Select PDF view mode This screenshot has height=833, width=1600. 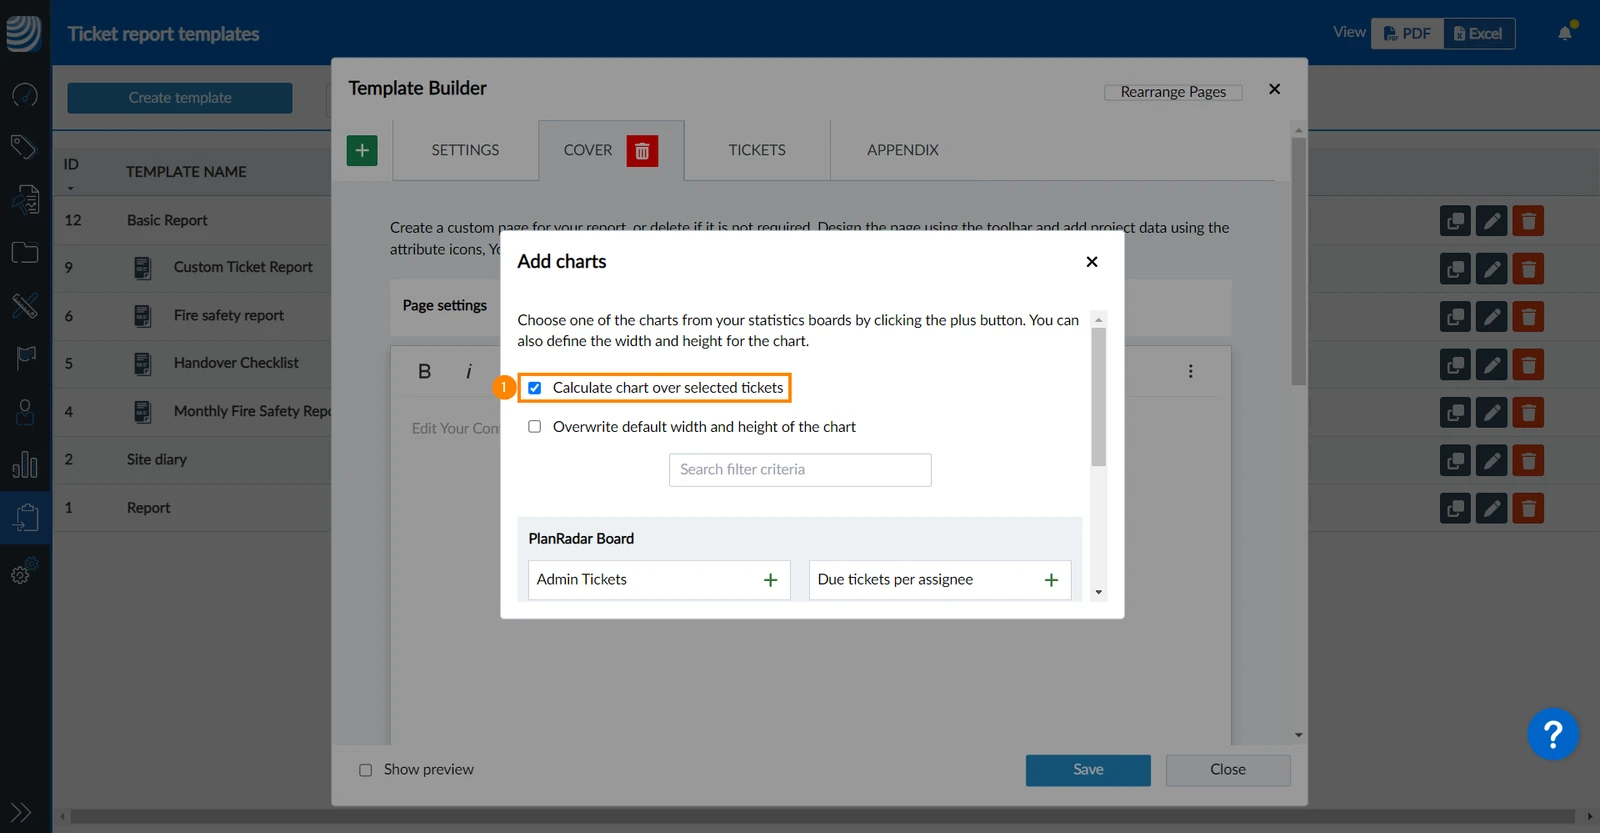(1407, 34)
